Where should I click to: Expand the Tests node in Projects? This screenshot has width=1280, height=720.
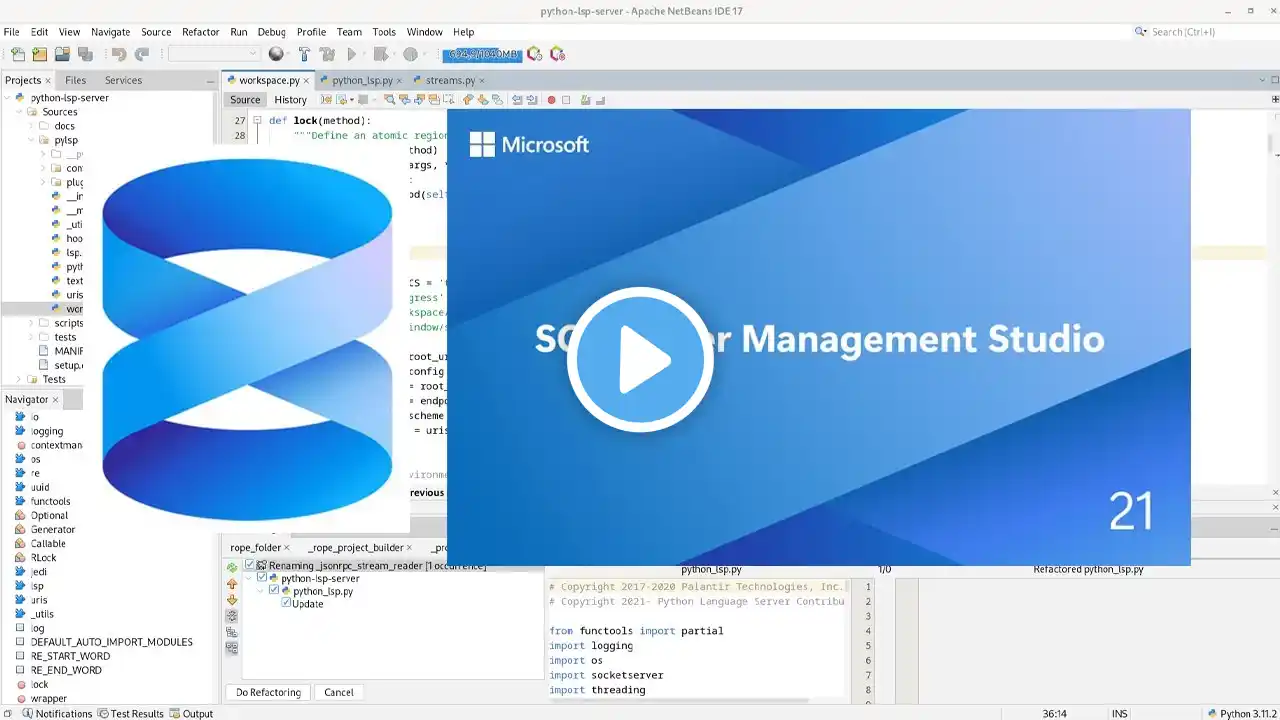(x=19, y=379)
